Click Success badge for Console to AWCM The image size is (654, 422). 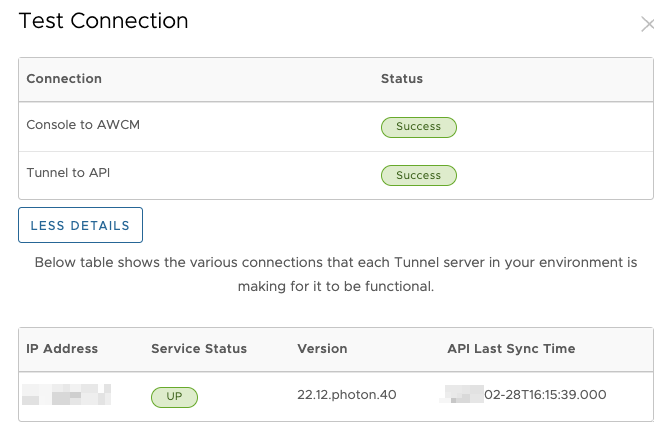click(418, 127)
